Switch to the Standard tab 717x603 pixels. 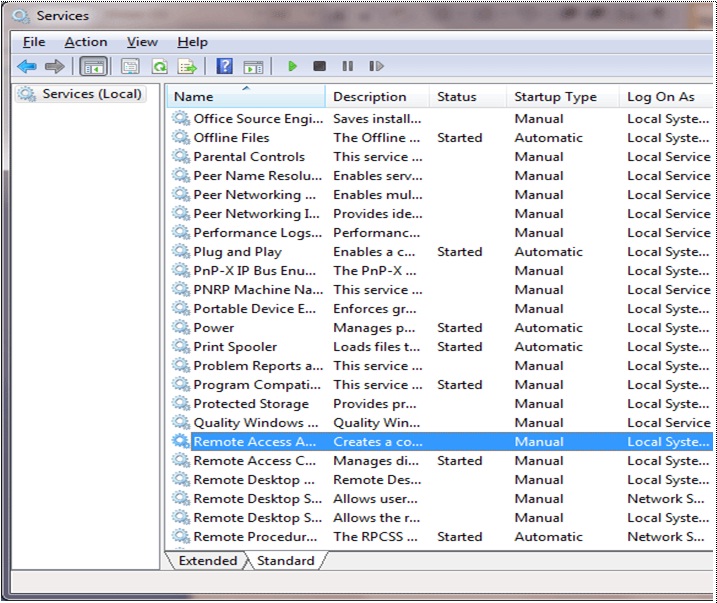coord(285,560)
